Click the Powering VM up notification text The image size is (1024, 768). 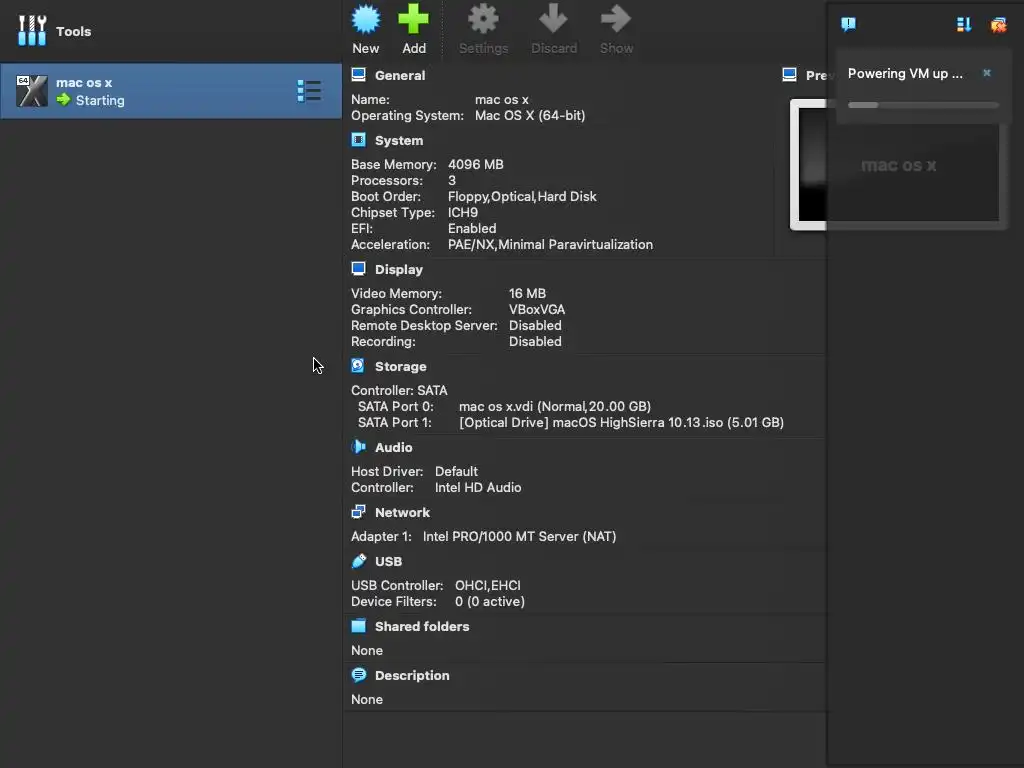point(904,73)
